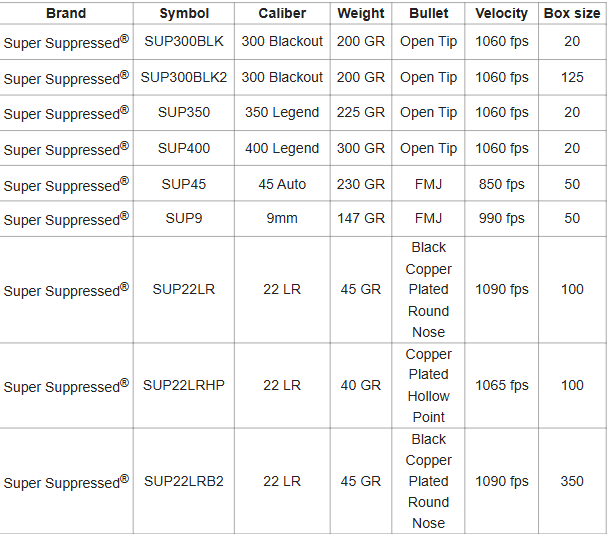Screen dimensions: 610x534
Task: Click the SUP400 symbol cell
Action: pyautogui.click(x=184, y=148)
